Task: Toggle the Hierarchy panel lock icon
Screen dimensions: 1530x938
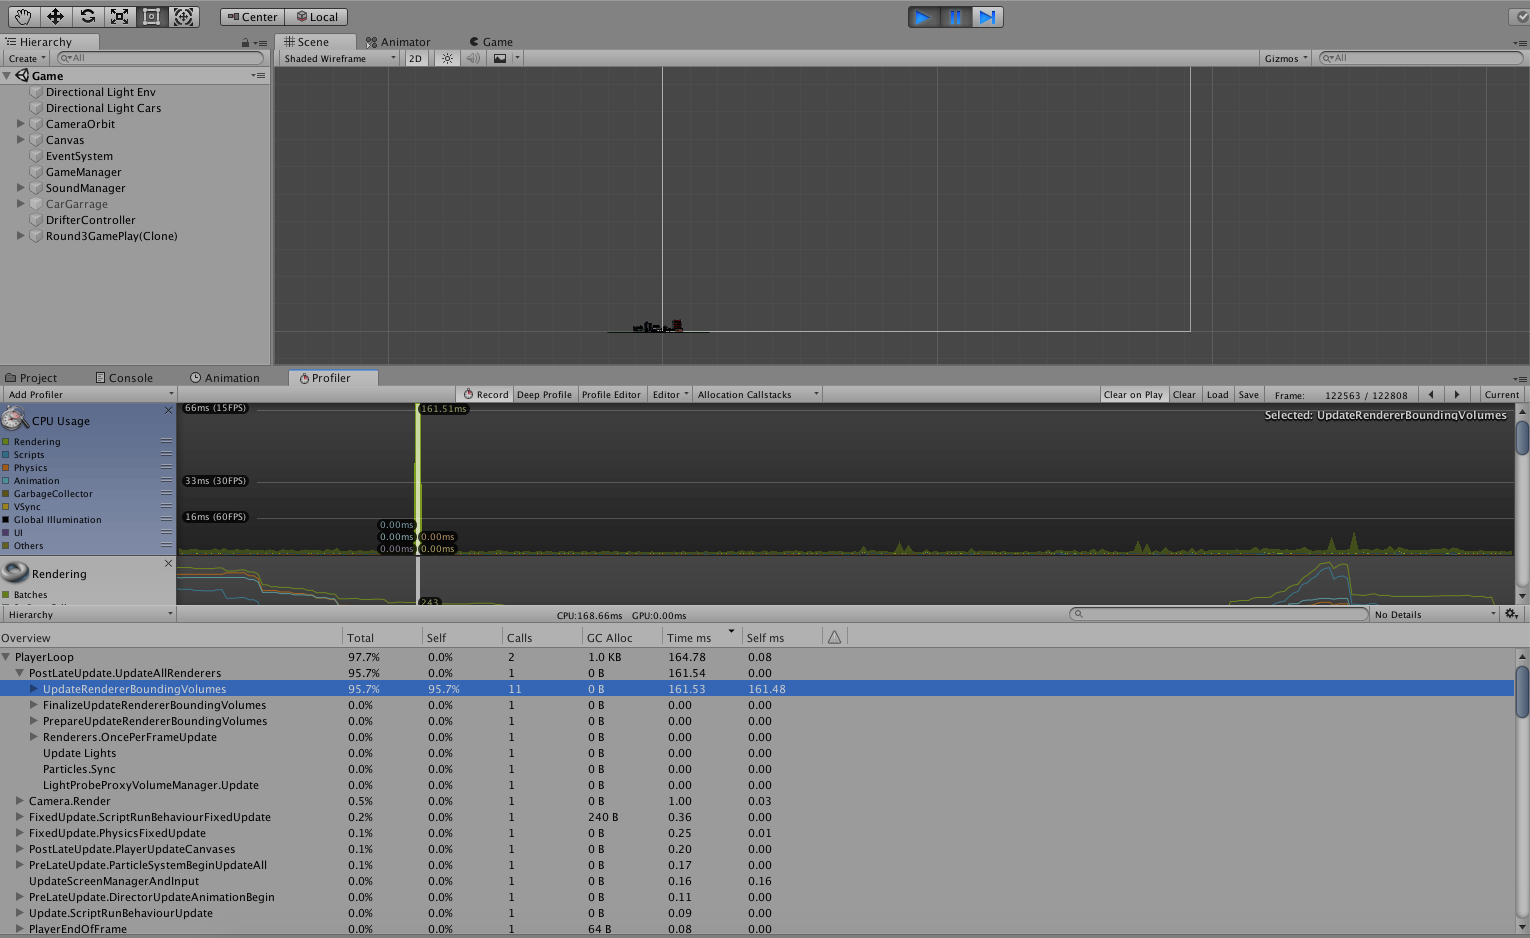Action: (x=245, y=43)
